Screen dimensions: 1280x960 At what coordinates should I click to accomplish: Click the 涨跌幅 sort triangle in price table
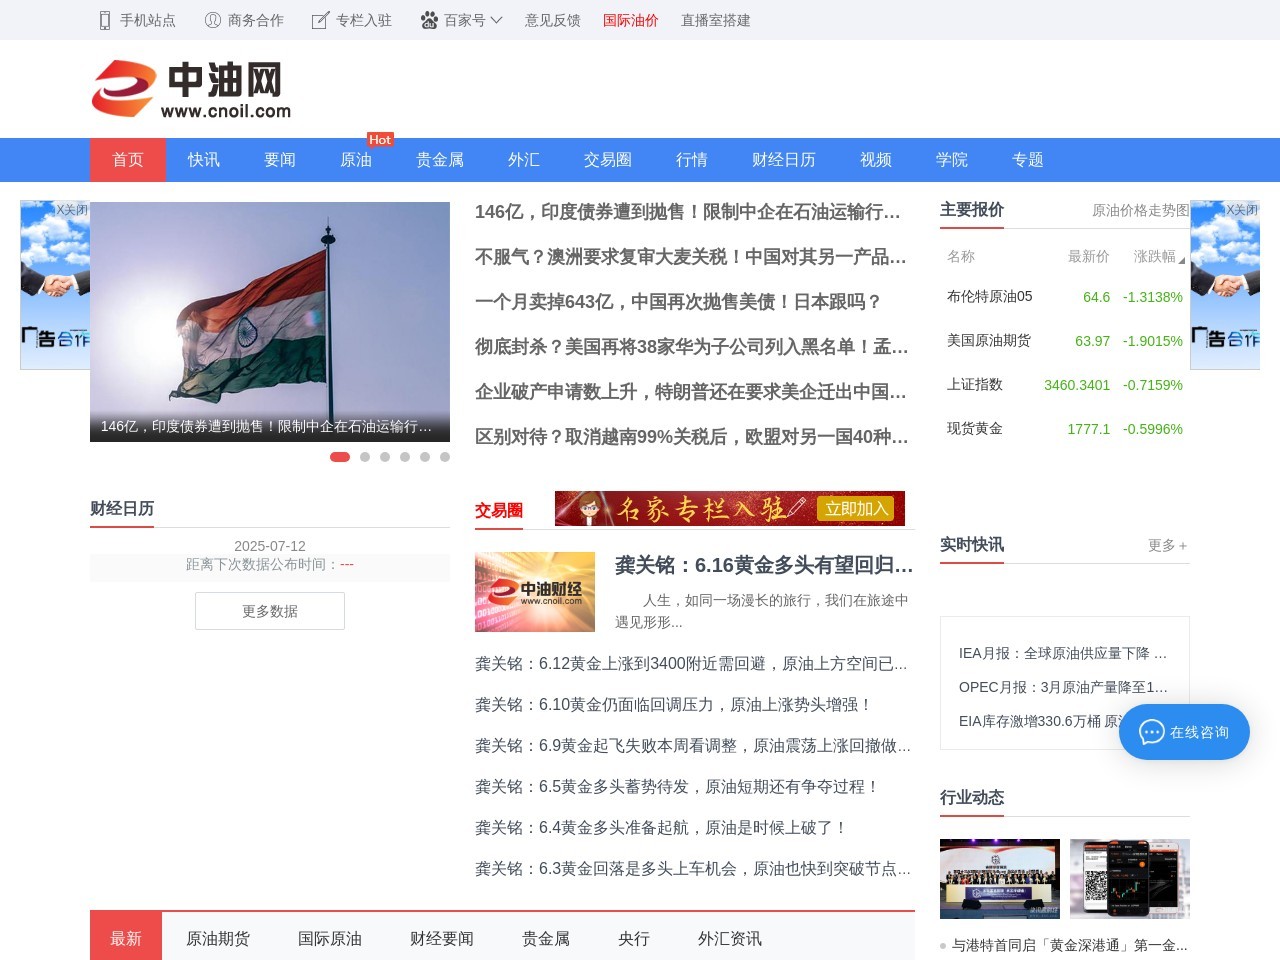point(1182,258)
